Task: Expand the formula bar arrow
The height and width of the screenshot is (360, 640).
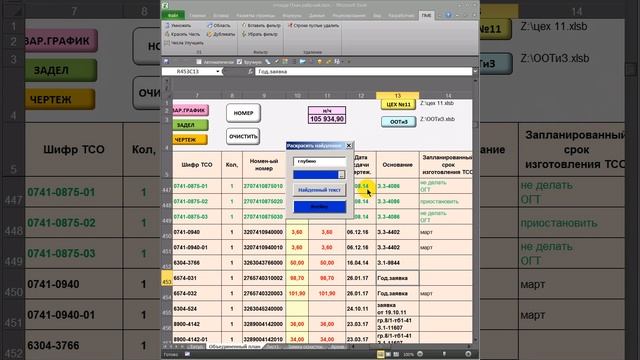Action: (475, 71)
